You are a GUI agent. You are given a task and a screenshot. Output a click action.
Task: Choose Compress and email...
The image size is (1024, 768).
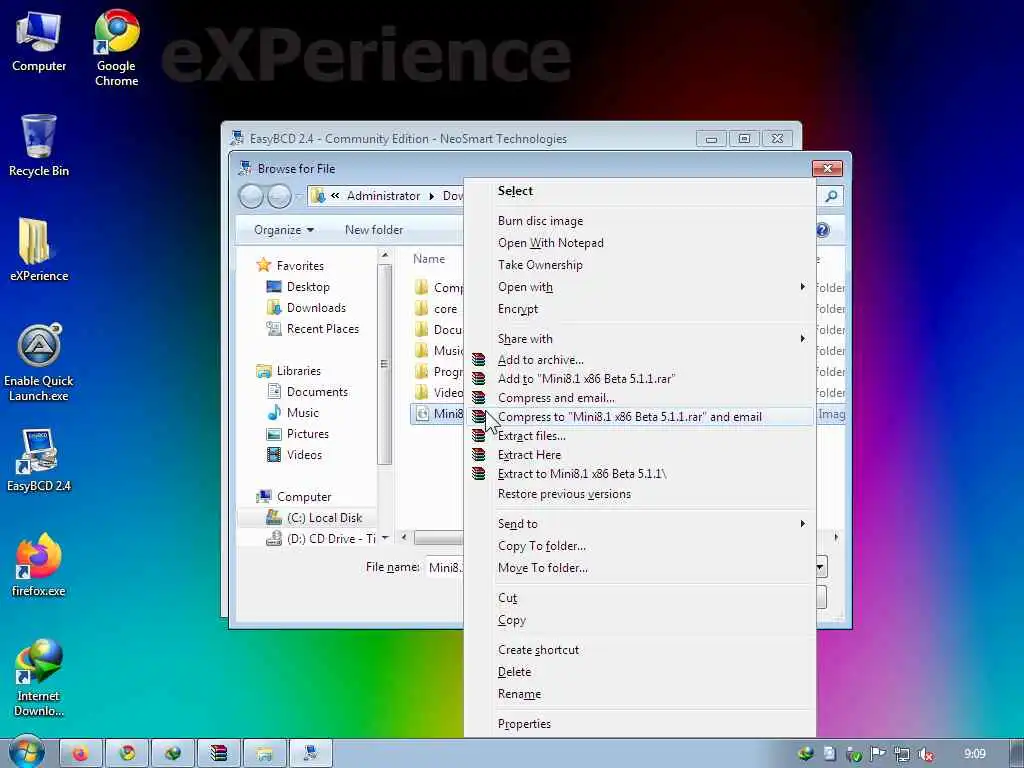click(640, 398)
